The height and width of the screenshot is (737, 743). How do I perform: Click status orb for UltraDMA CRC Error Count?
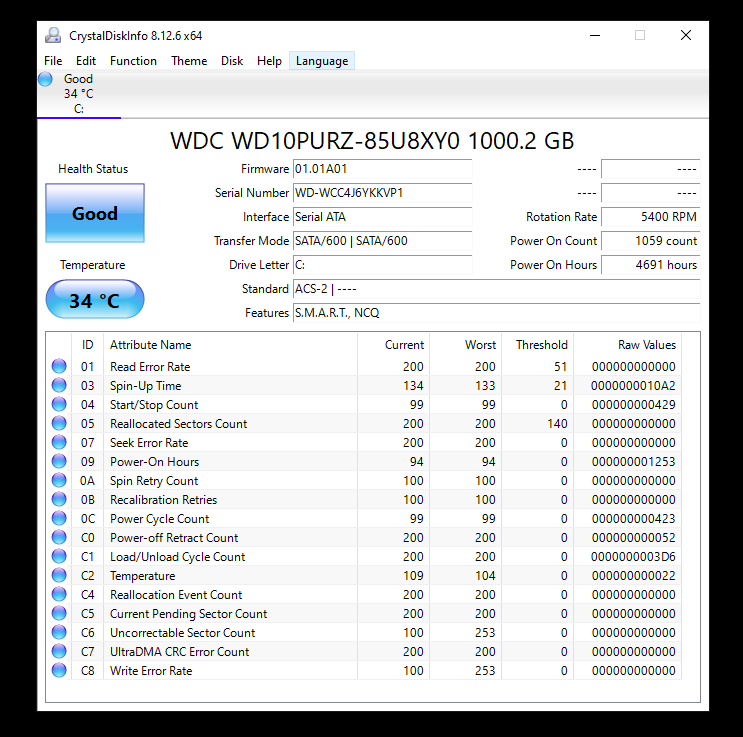(59, 651)
